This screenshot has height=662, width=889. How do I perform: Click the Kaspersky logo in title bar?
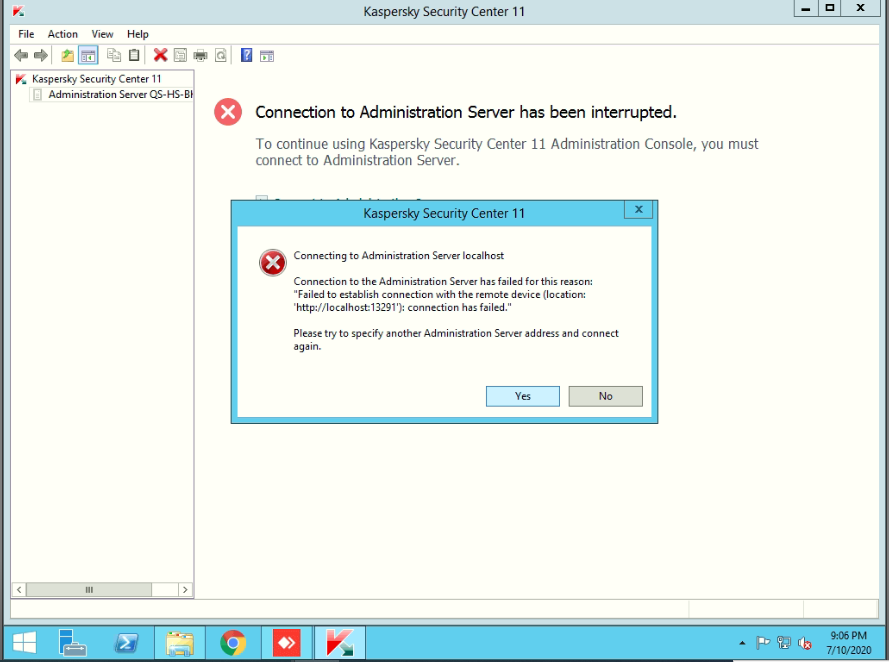(x=18, y=10)
